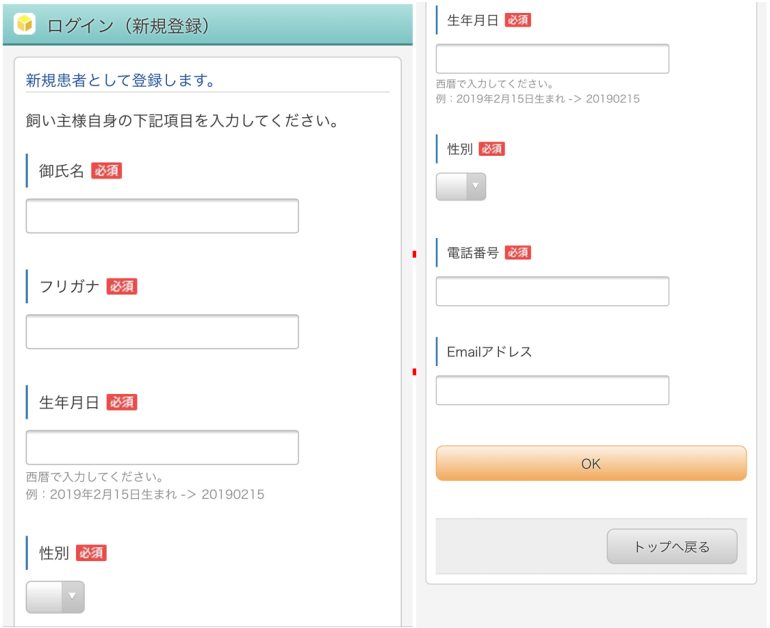Click the arrow on the right 性別 dropdown
Viewport: 770px width, 628px height.
(x=475, y=187)
